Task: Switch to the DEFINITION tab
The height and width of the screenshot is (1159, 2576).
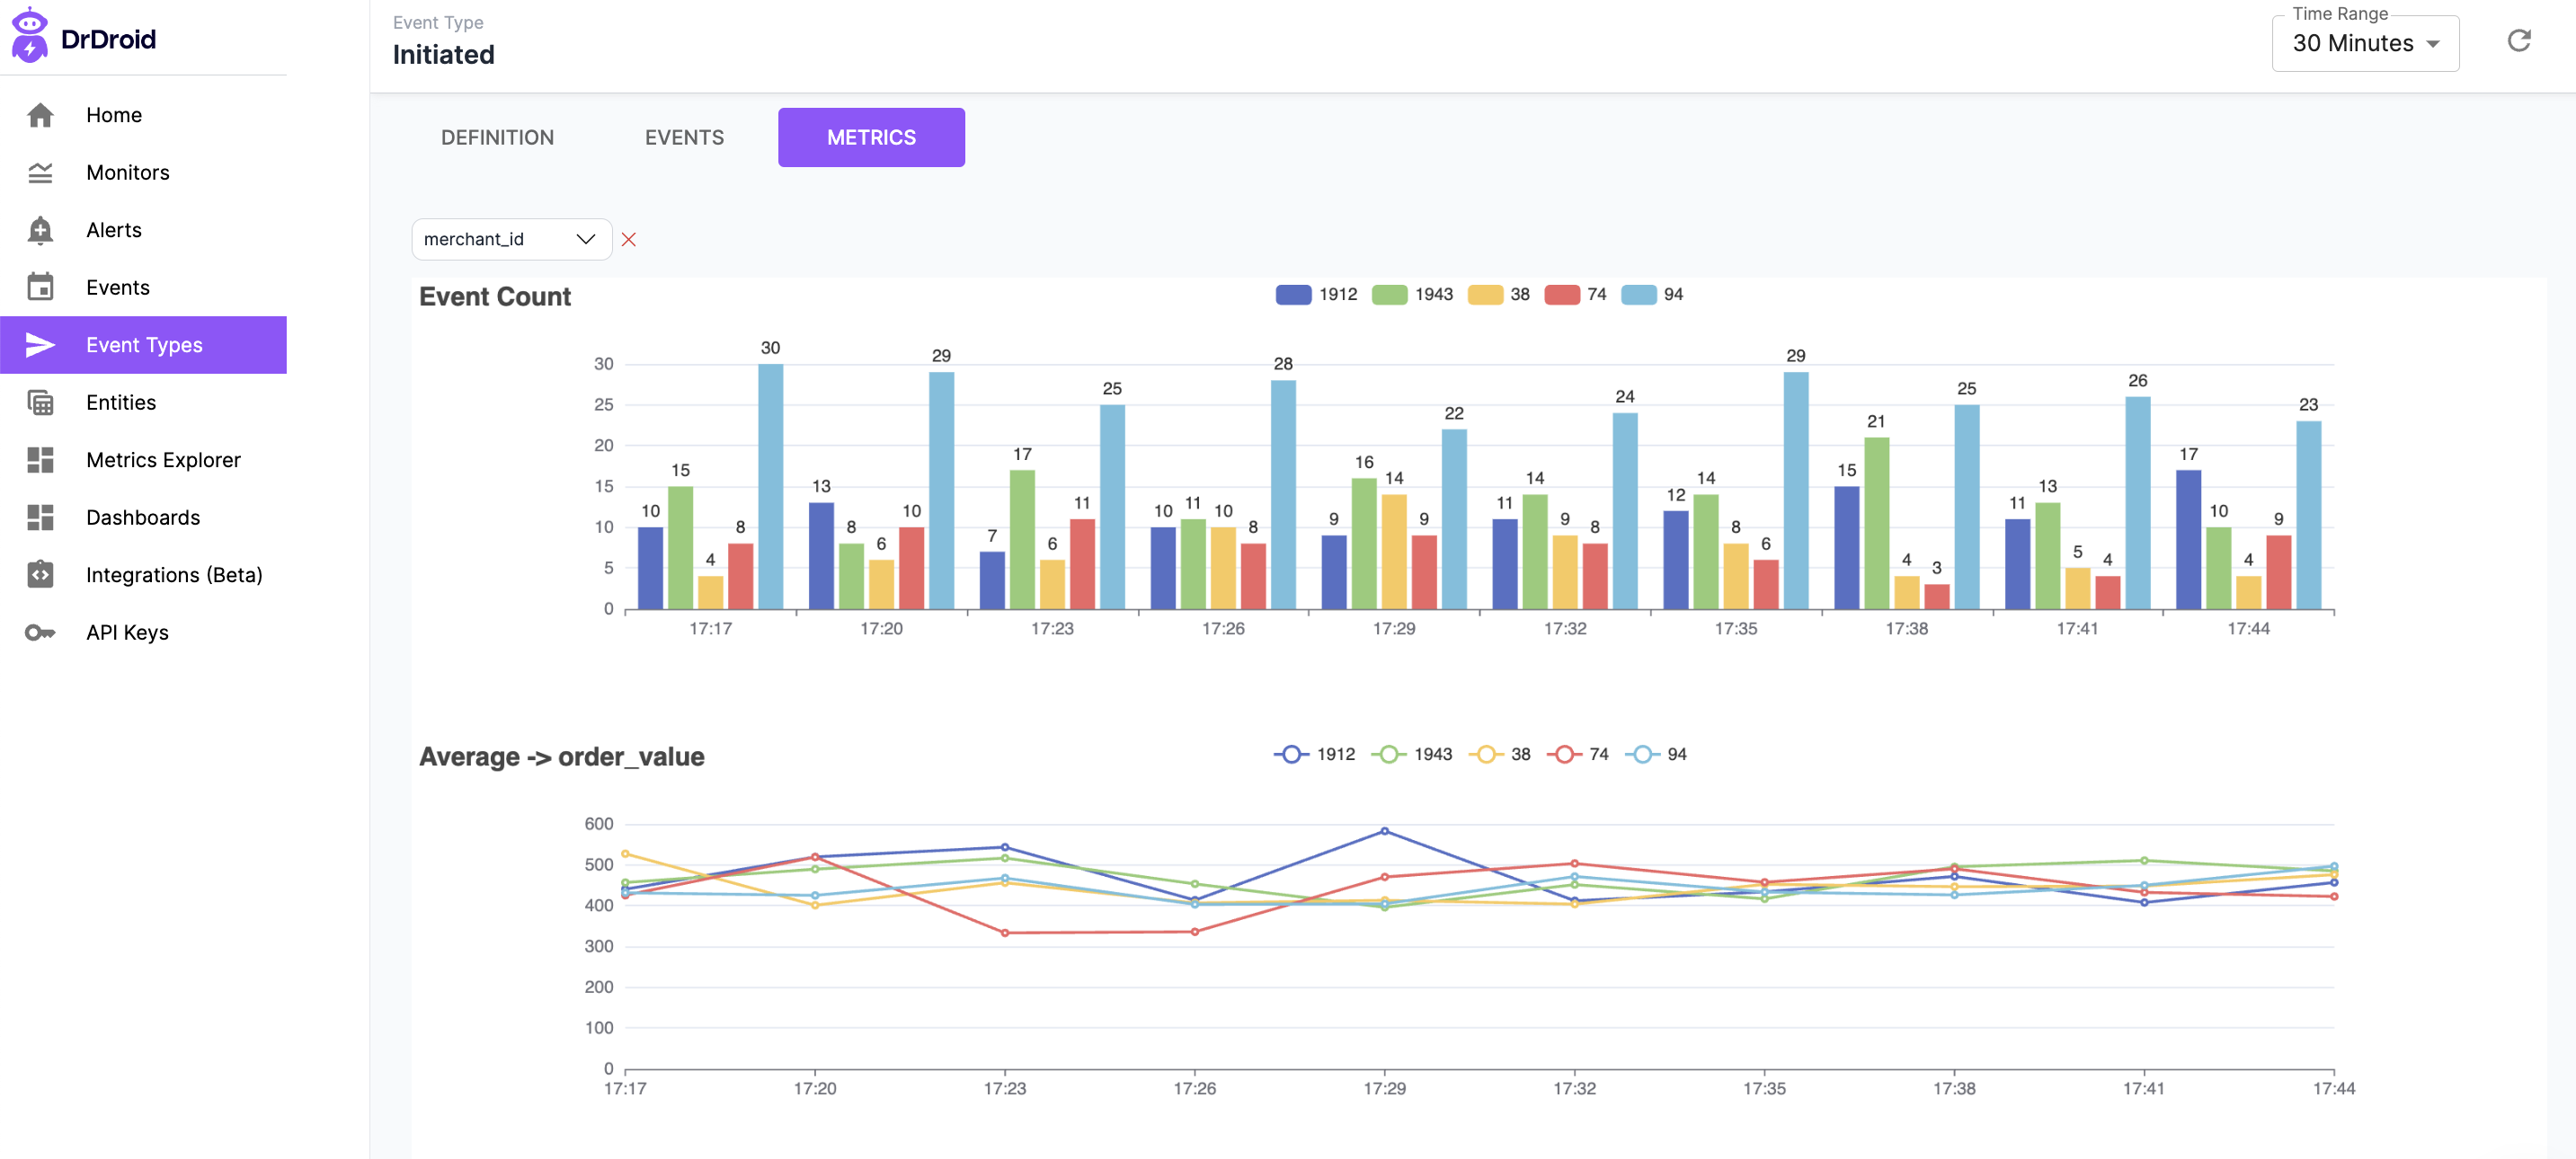Action: coord(497,138)
